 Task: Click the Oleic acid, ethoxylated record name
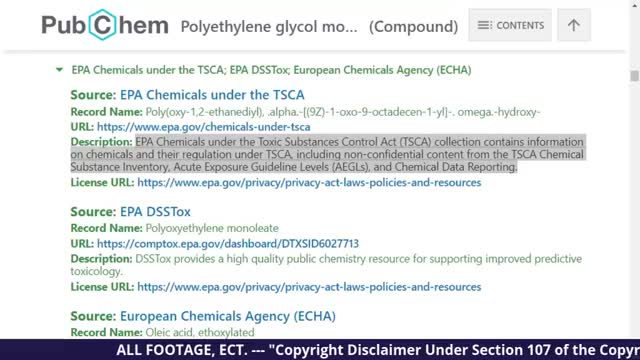tap(200, 332)
